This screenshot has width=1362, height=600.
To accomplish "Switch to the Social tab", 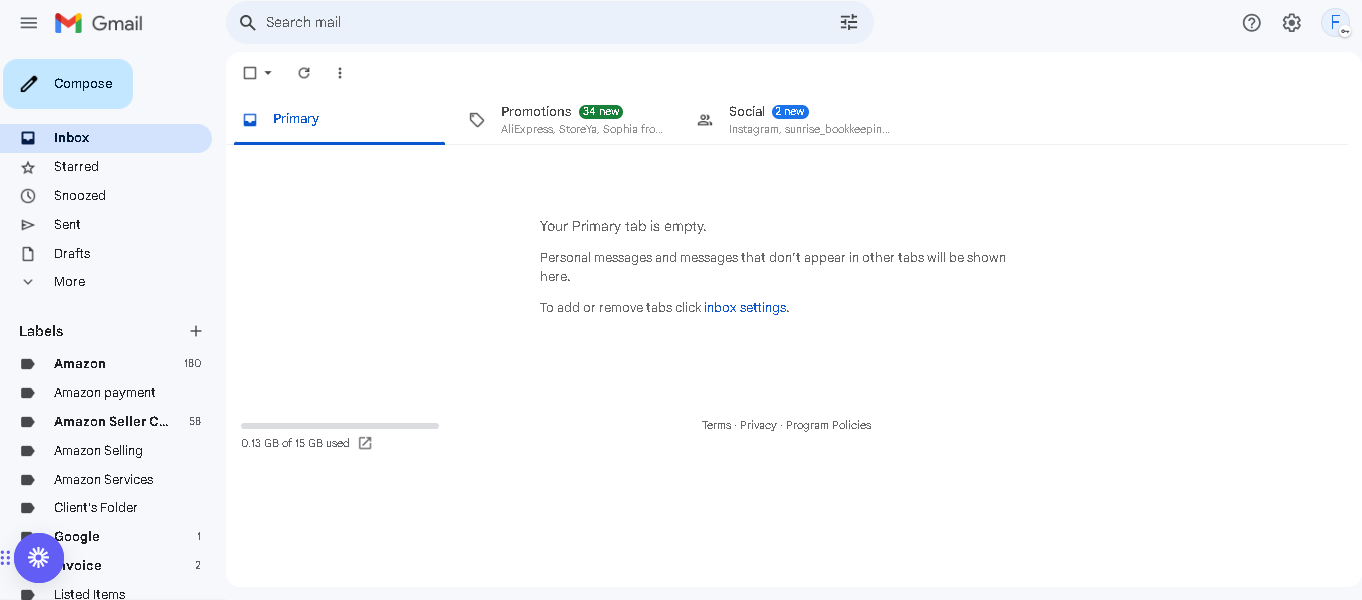I will pyautogui.click(x=795, y=120).
